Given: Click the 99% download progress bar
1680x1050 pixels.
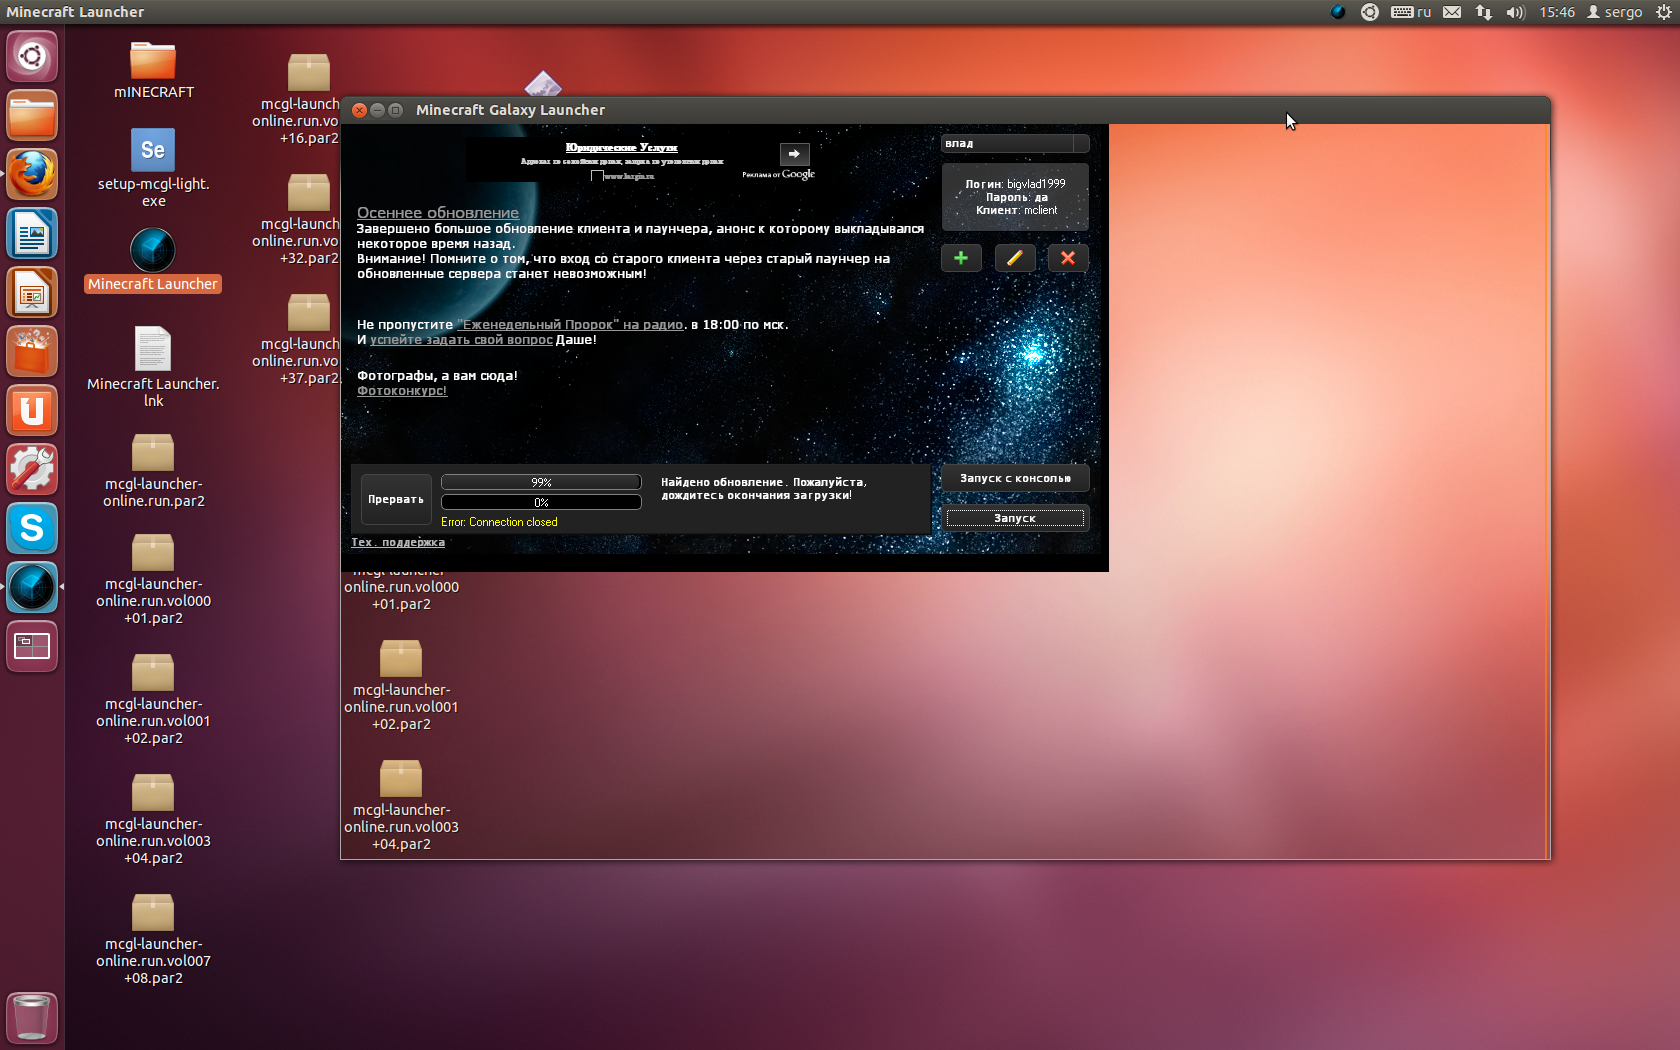Looking at the screenshot, I should point(541,482).
